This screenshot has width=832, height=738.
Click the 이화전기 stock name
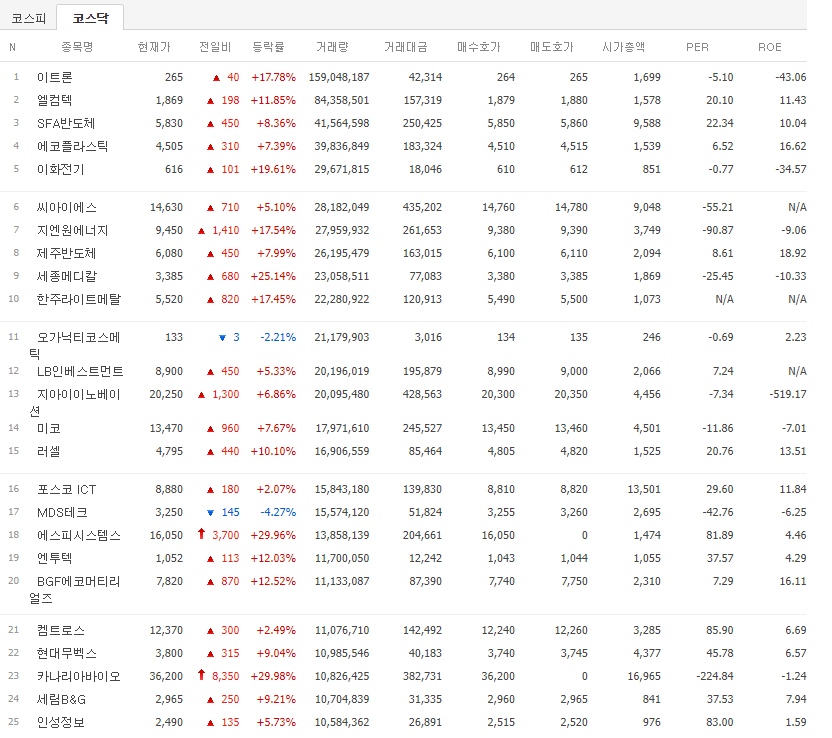60,169
